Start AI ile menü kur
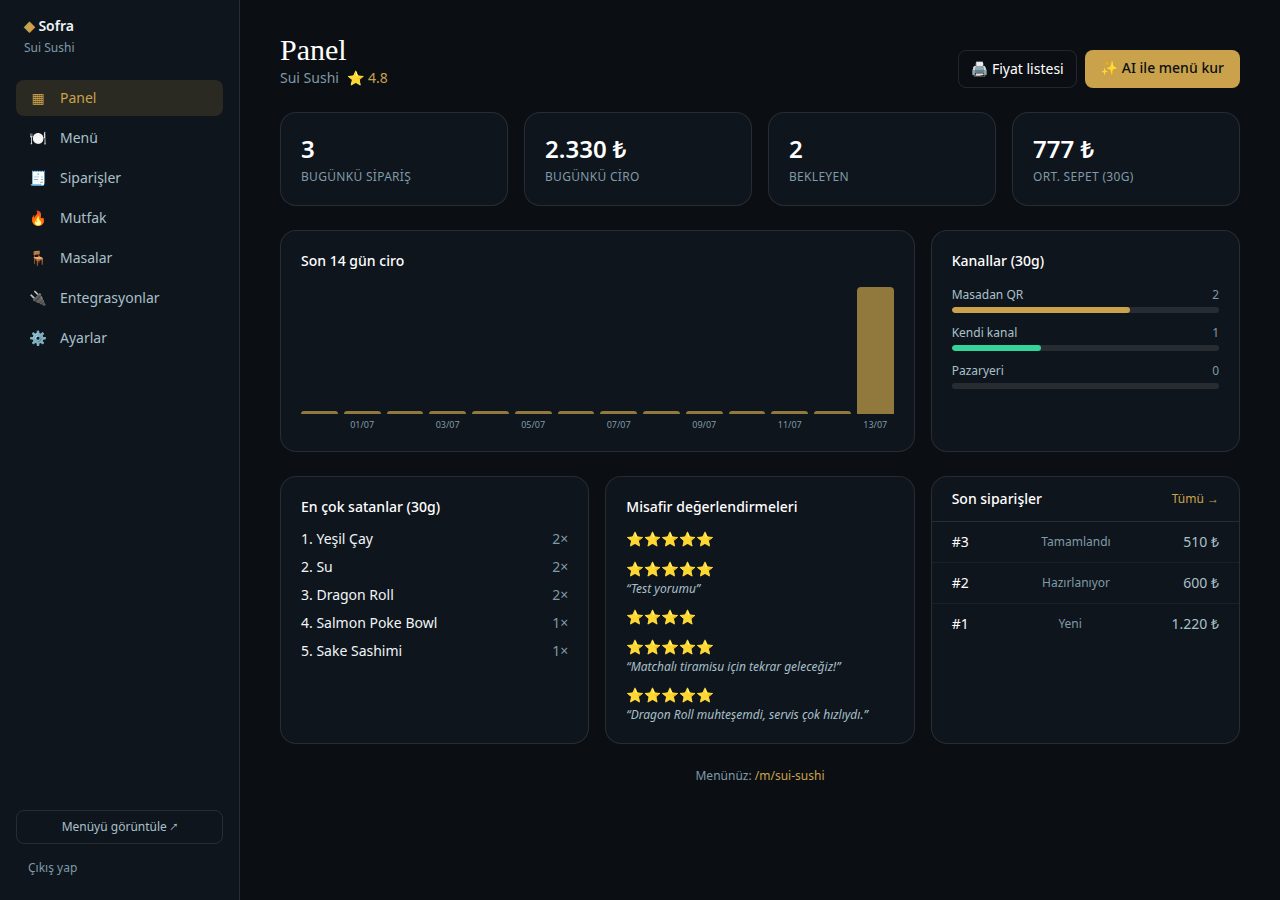The height and width of the screenshot is (900, 1280). click(1162, 69)
